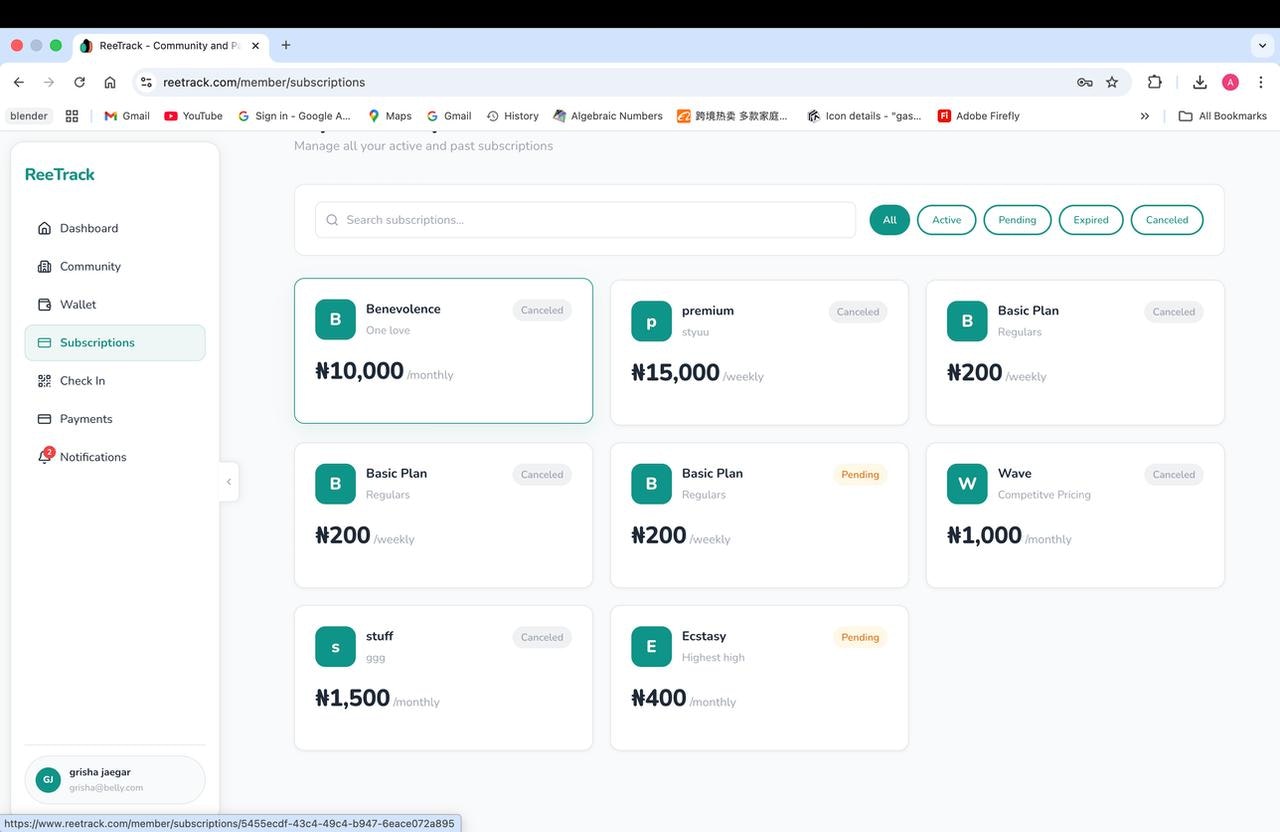Expand hidden bookmarks with the double-arrow
The width and height of the screenshot is (1280, 832).
coord(1144,115)
